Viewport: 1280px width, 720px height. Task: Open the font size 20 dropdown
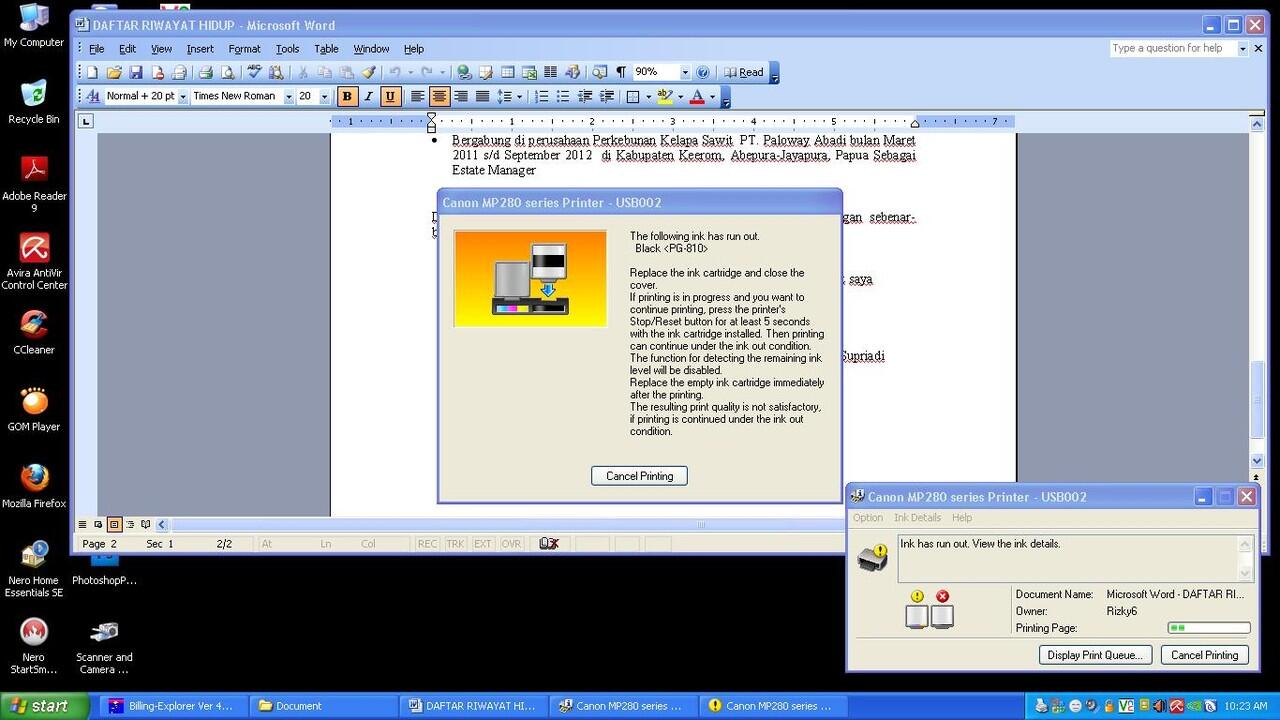click(x=324, y=96)
